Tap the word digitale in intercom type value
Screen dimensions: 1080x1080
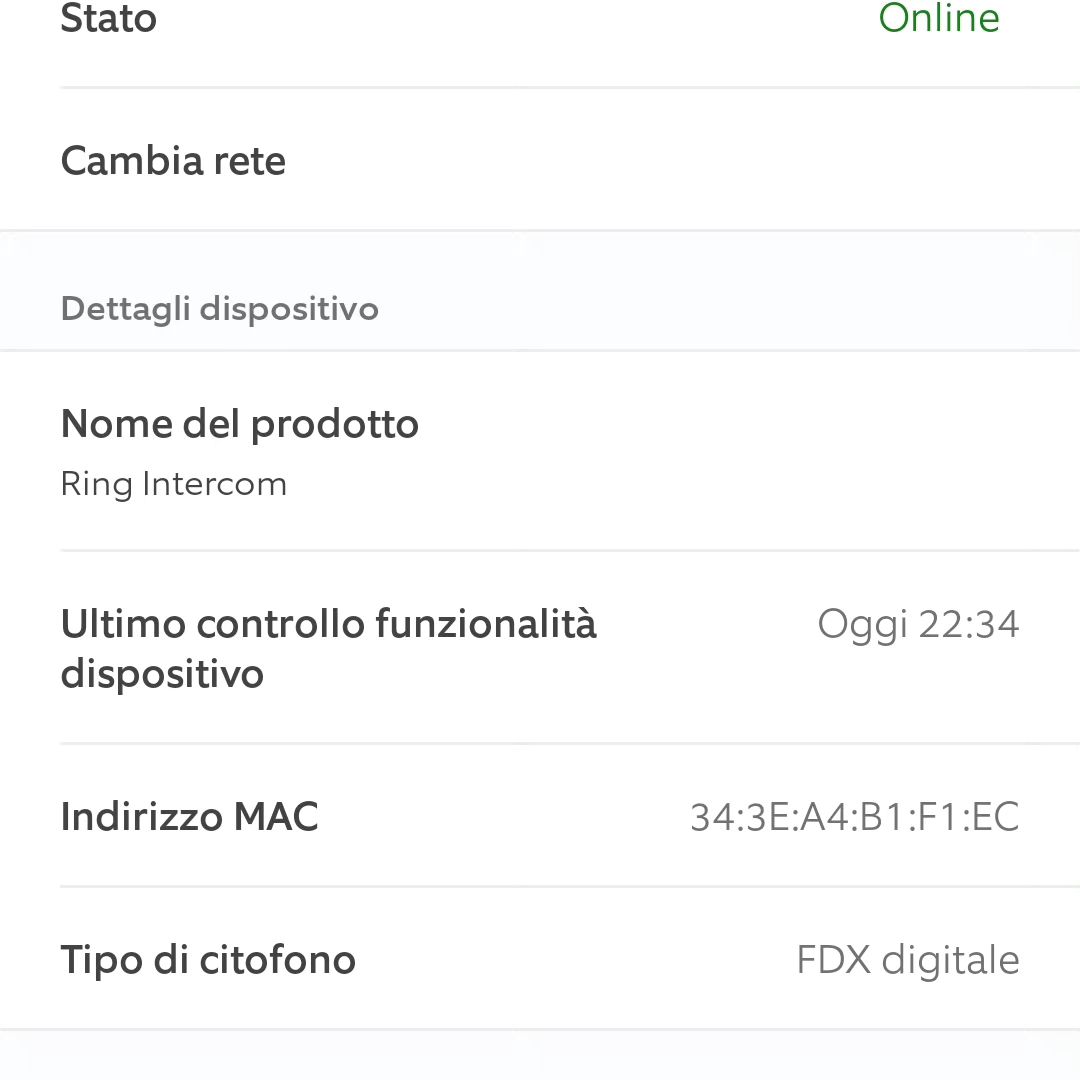coord(951,960)
